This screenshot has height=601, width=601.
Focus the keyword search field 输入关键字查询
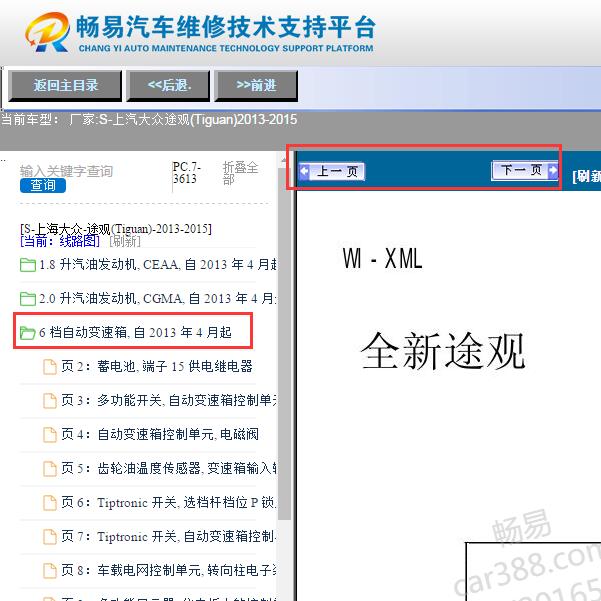click(x=66, y=171)
